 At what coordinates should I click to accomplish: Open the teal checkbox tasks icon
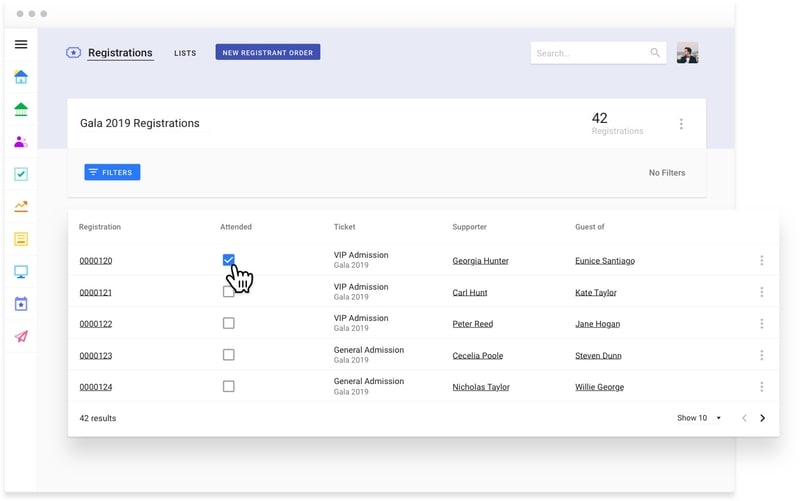tap(21, 174)
